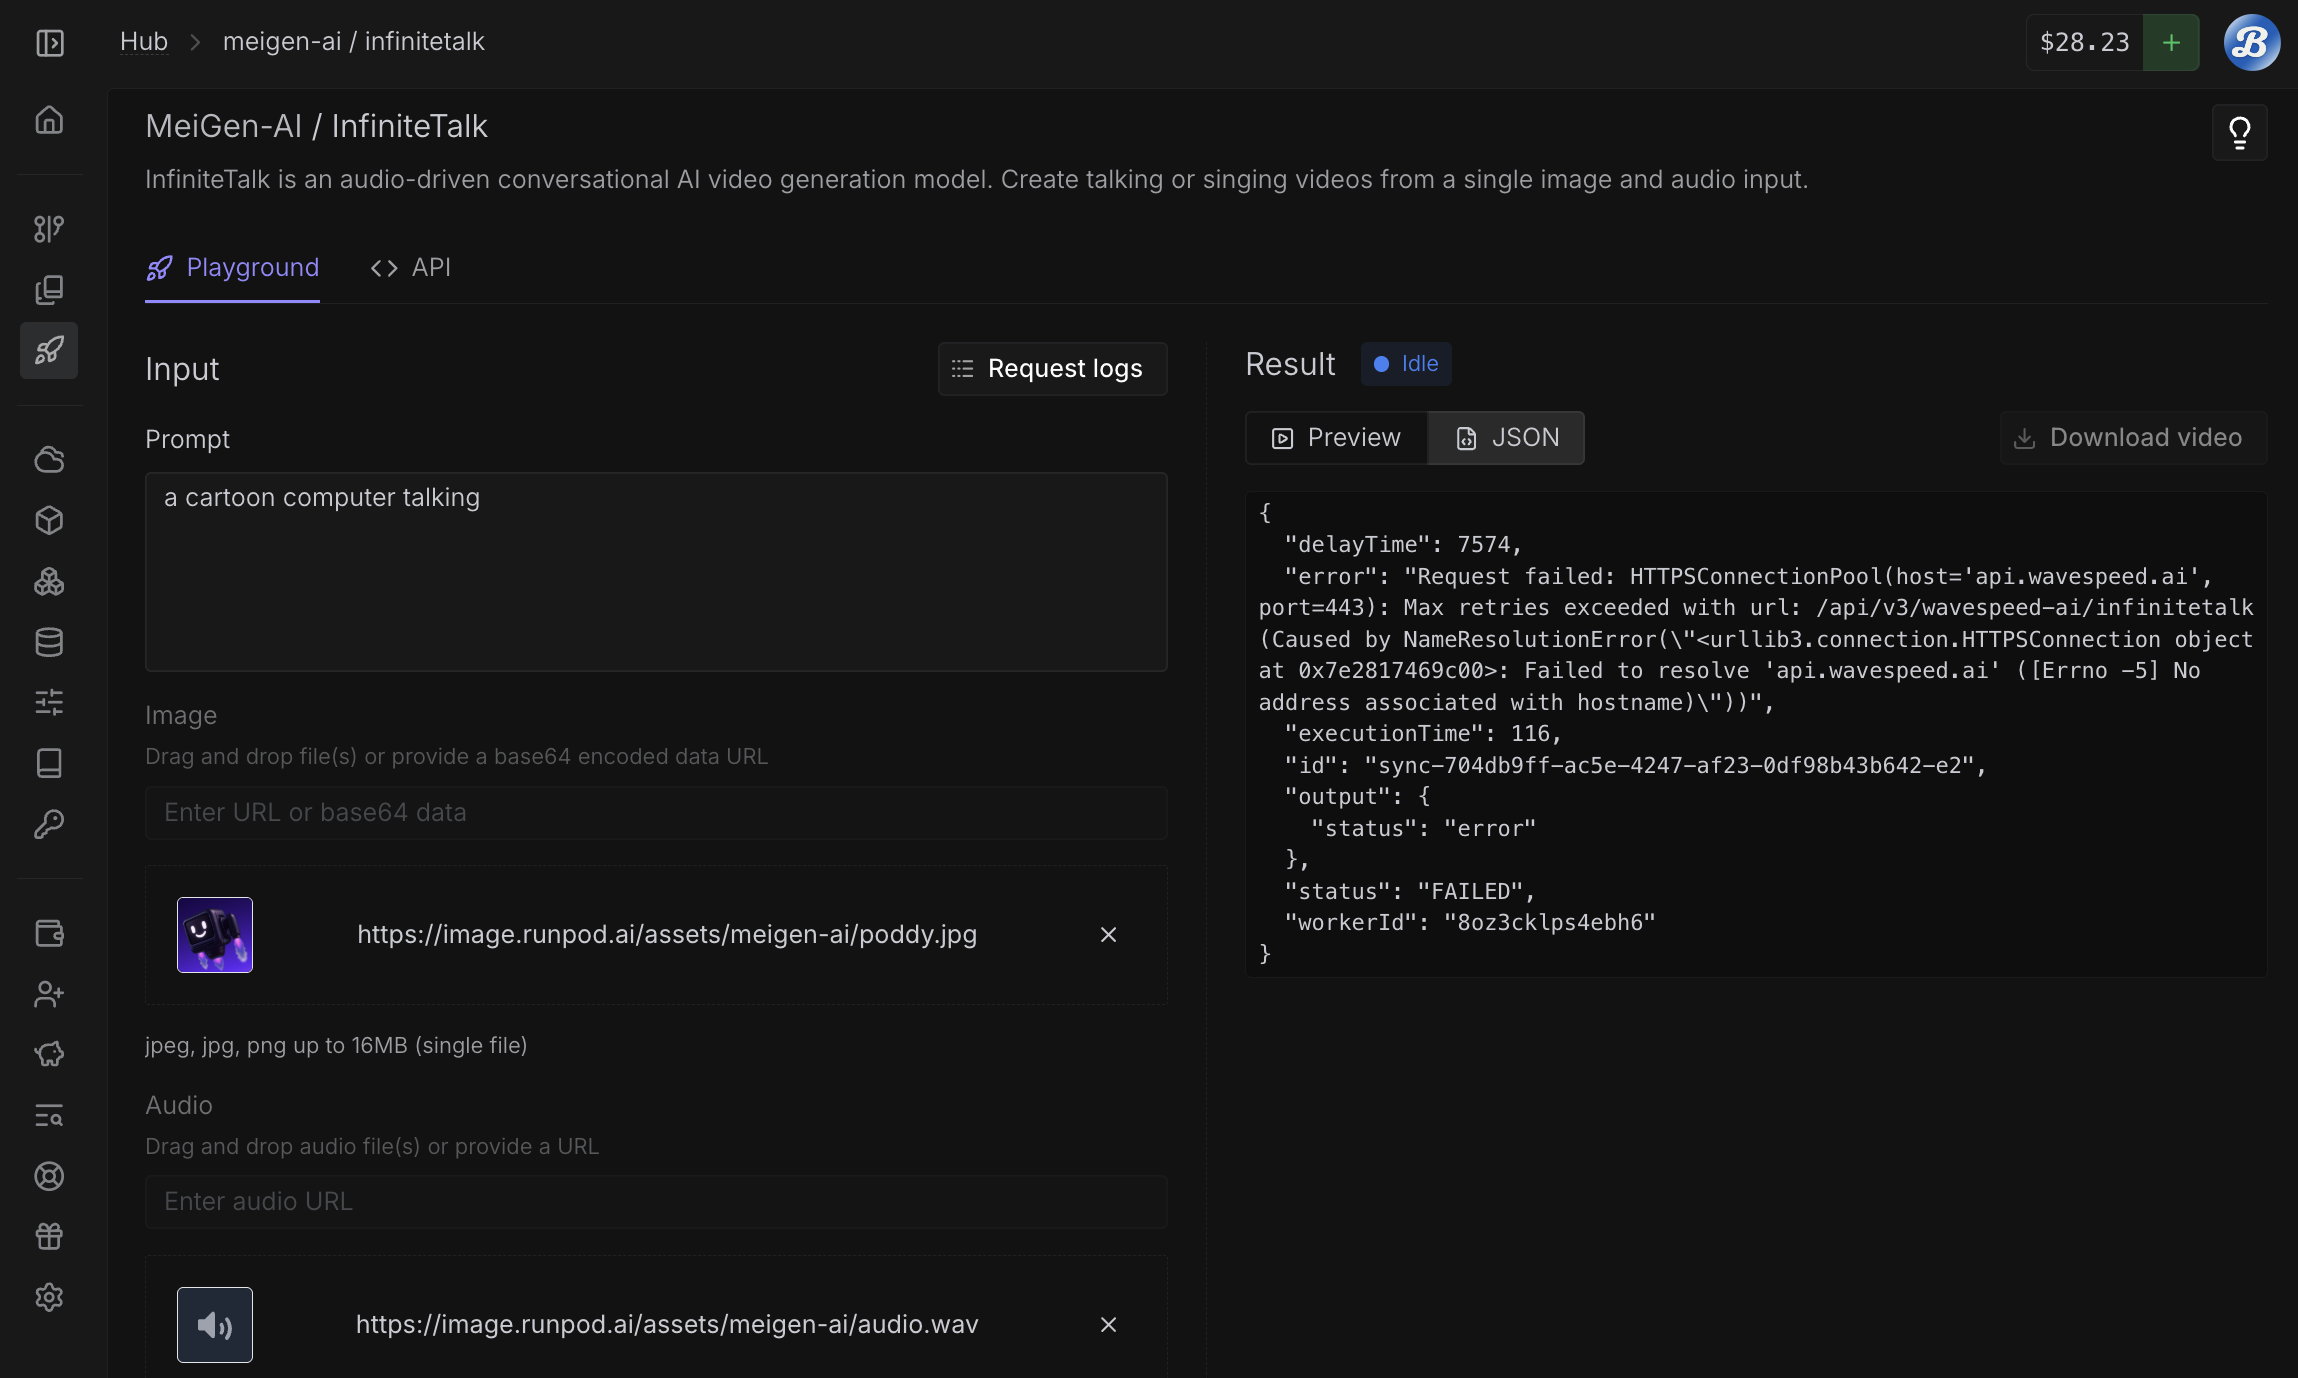Click the lightbulb icon at top right
Viewport: 2298px width, 1378px height.
[2239, 132]
